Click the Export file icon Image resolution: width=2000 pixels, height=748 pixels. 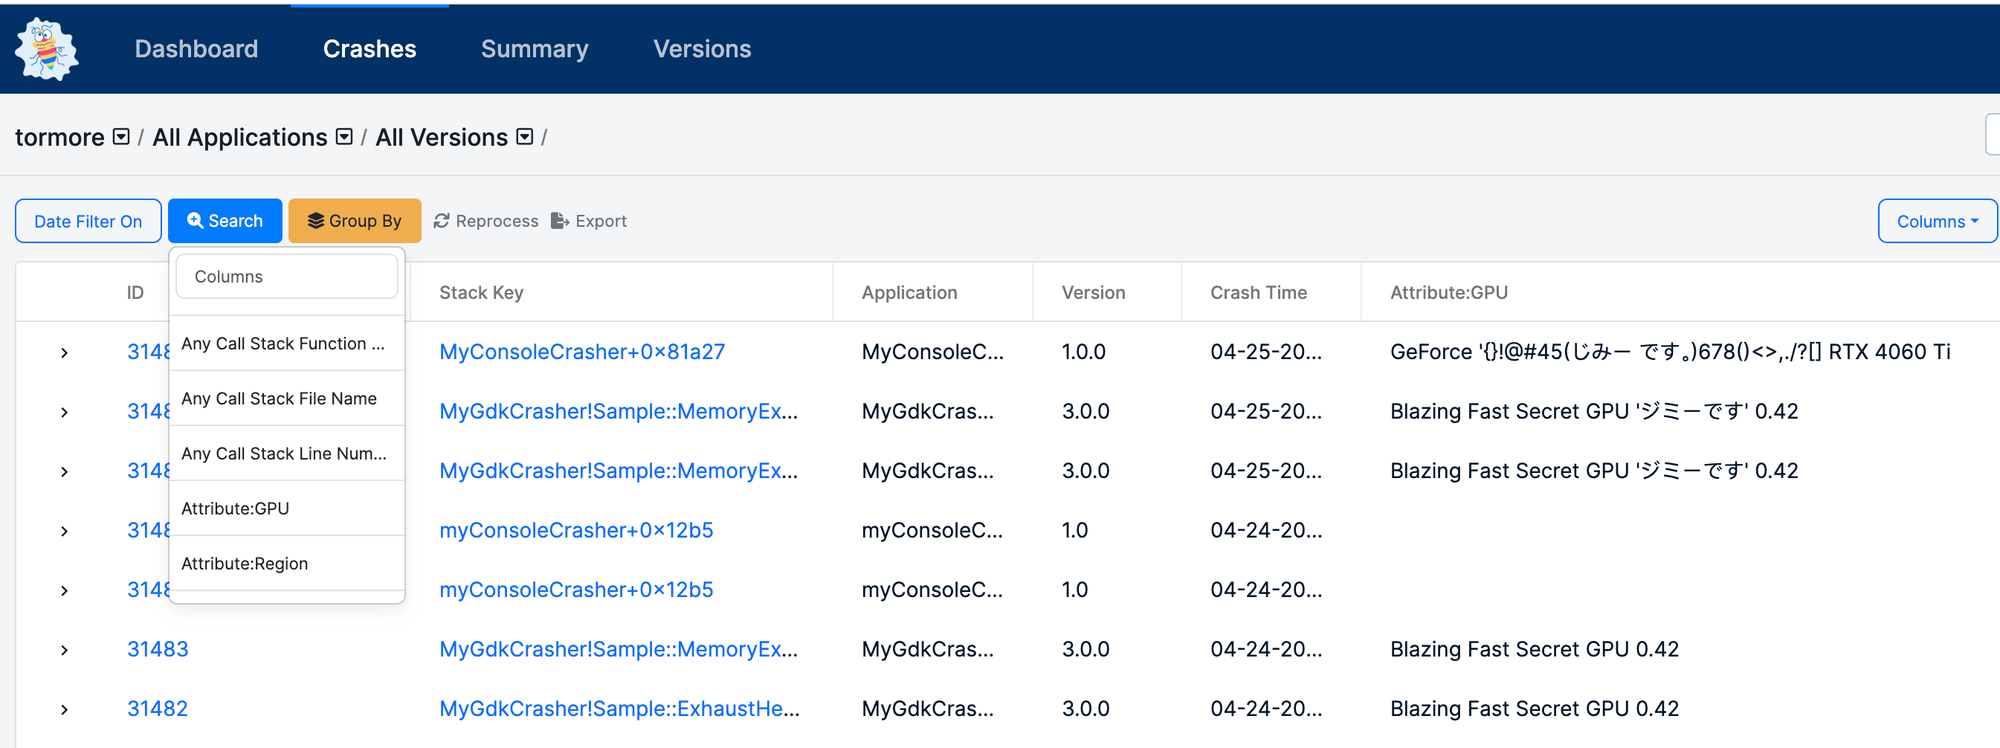pyautogui.click(x=560, y=221)
